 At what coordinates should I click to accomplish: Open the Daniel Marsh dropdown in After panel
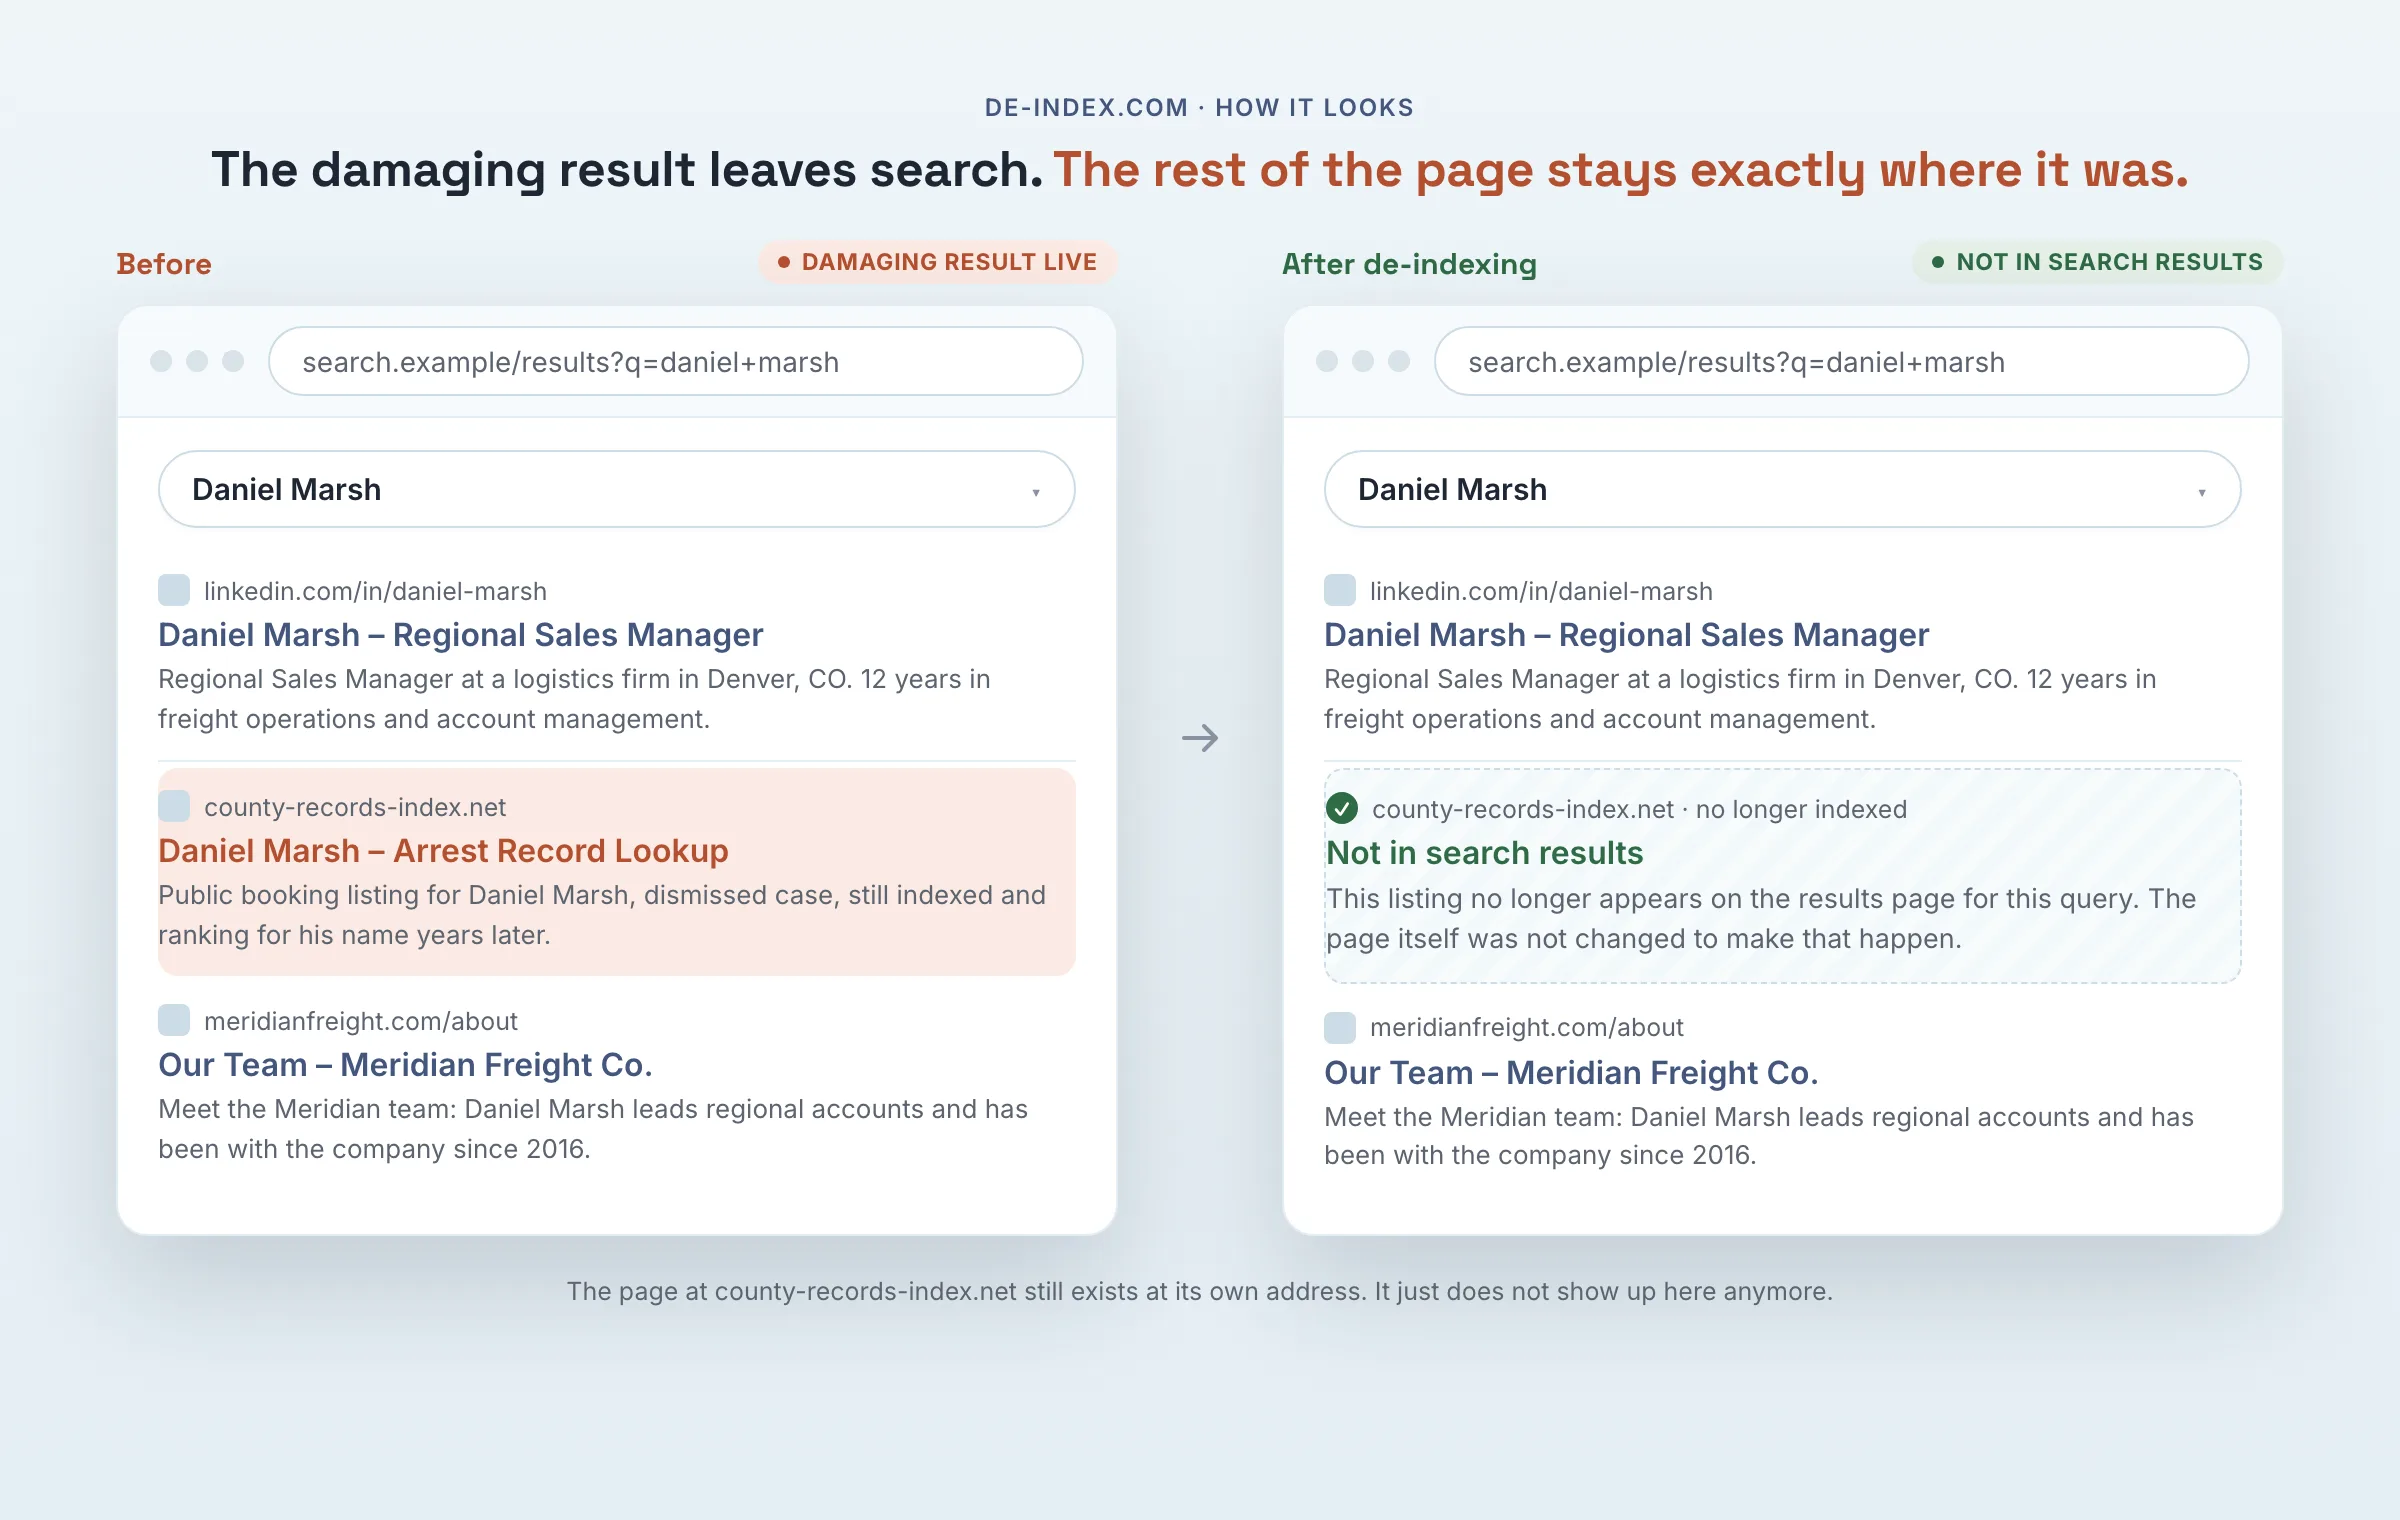point(1782,489)
